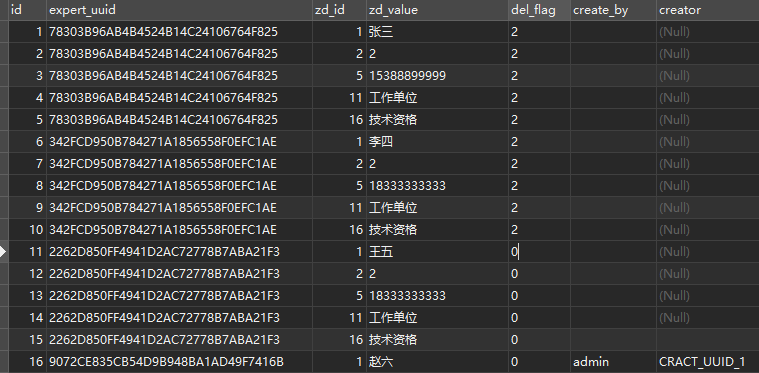This screenshot has height=373, width=759.
Task: Select the cell containing 李四
Action: 437,142
